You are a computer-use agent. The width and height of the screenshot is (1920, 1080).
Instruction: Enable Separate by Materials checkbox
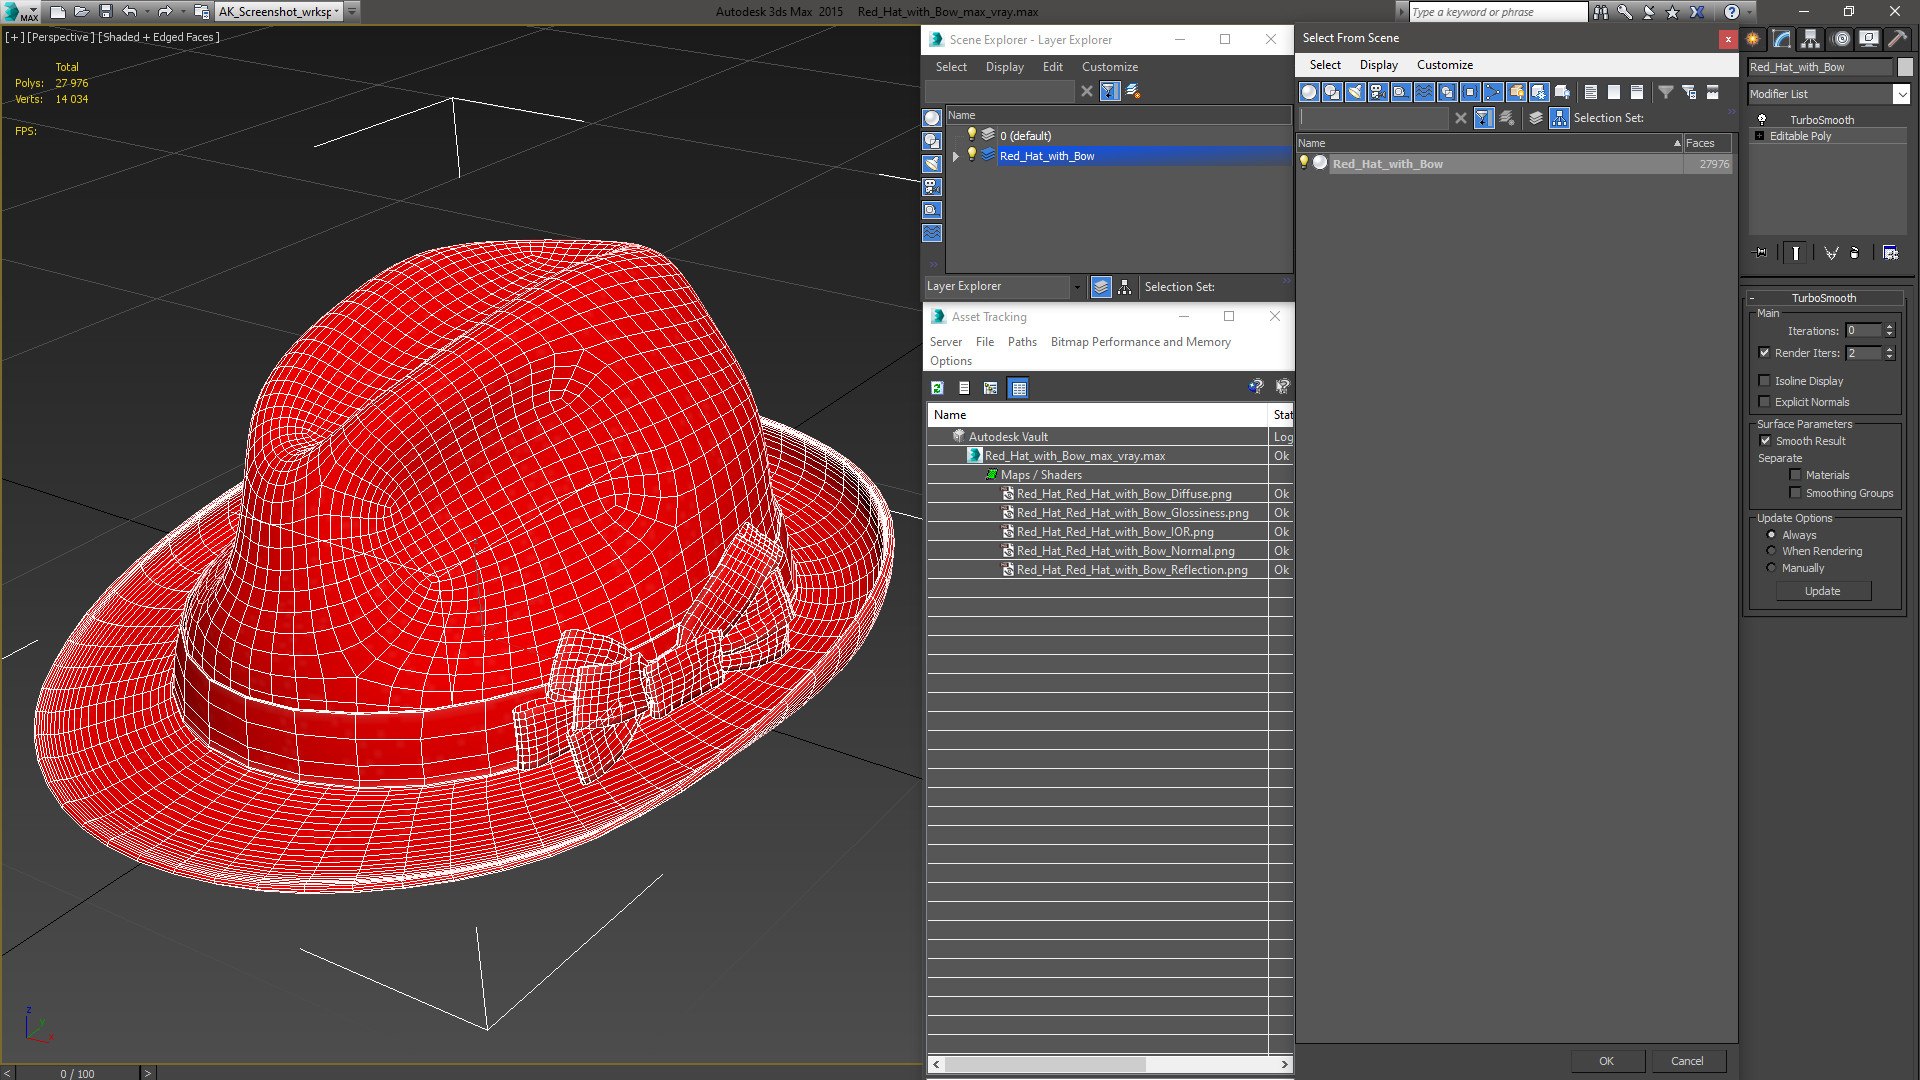tap(1795, 475)
